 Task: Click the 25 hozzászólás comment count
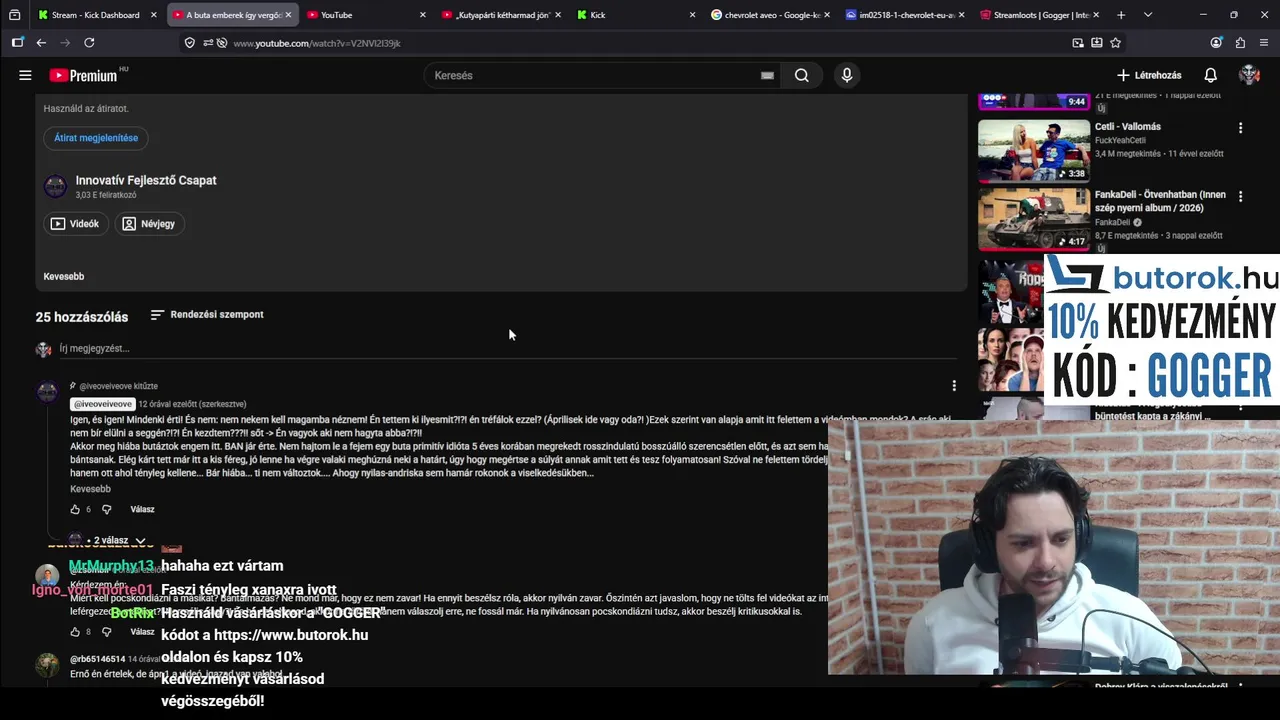(x=82, y=317)
